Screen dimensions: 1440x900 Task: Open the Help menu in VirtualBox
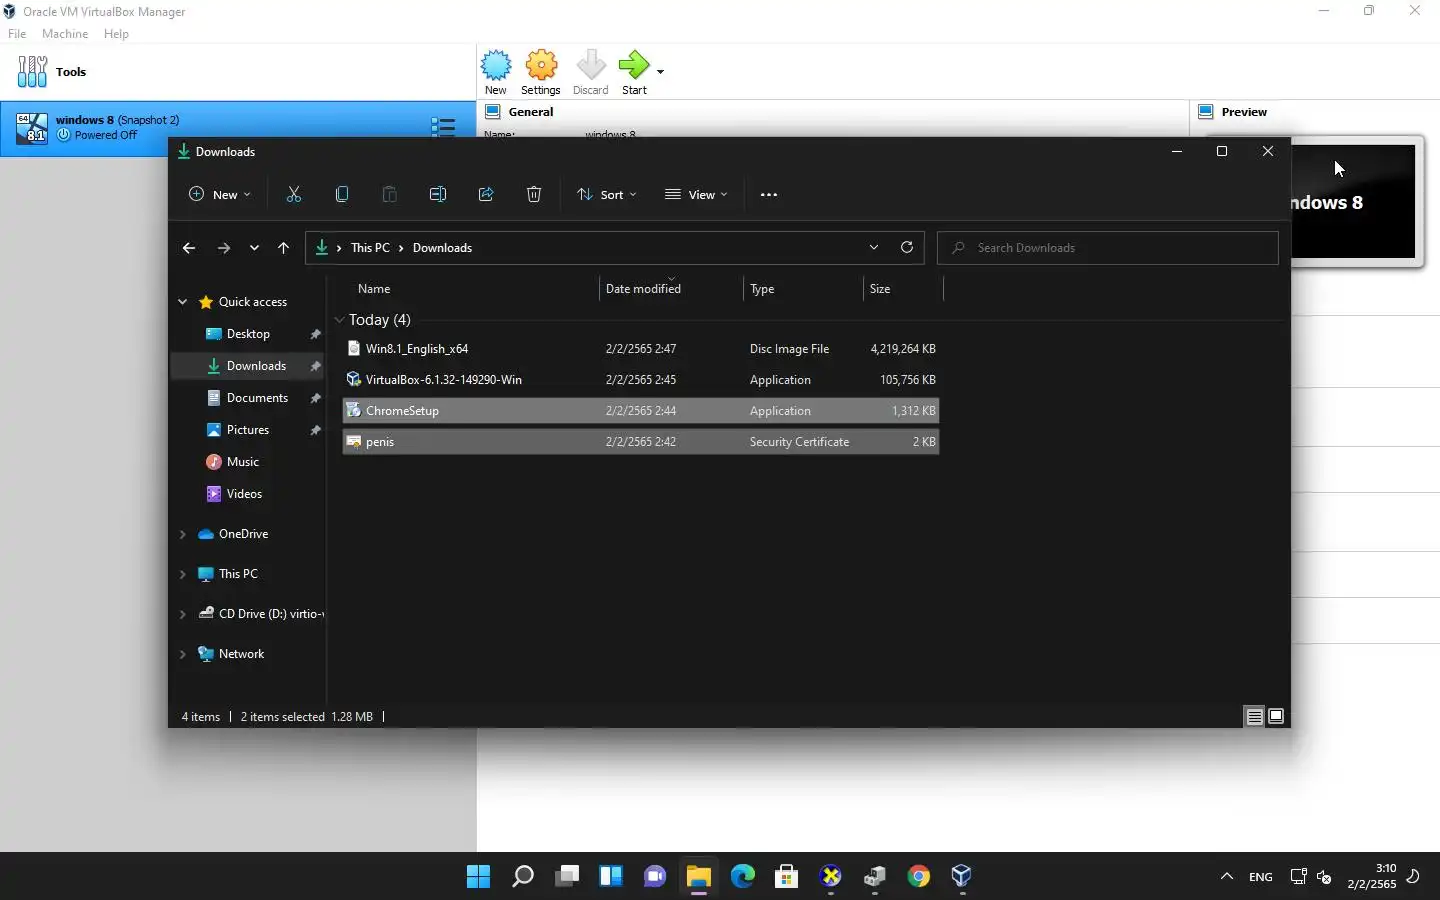(116, 34)
